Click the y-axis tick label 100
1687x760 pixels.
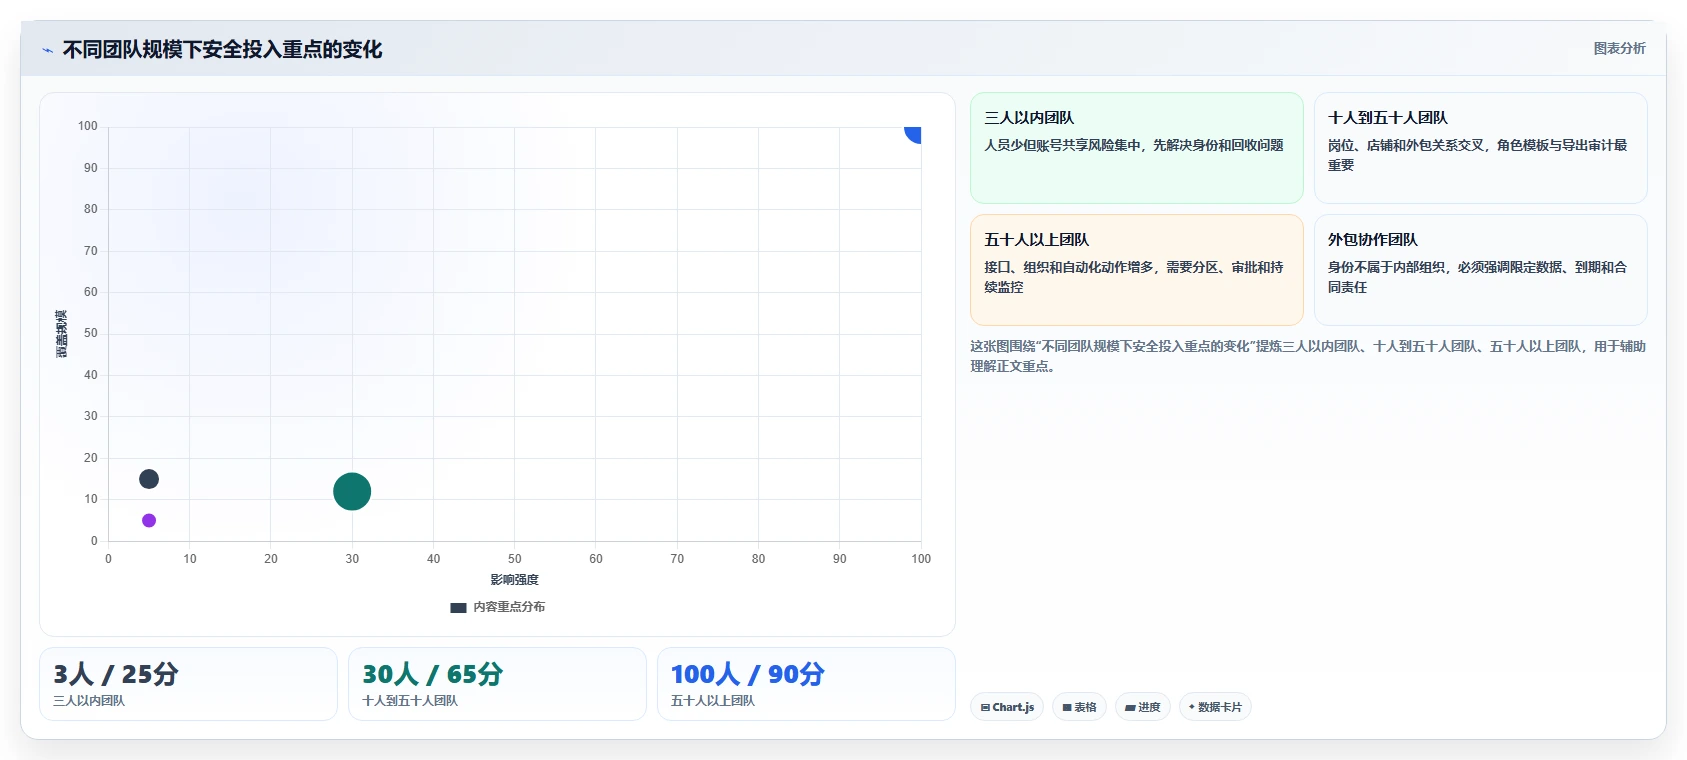click(x=88, y=126)
